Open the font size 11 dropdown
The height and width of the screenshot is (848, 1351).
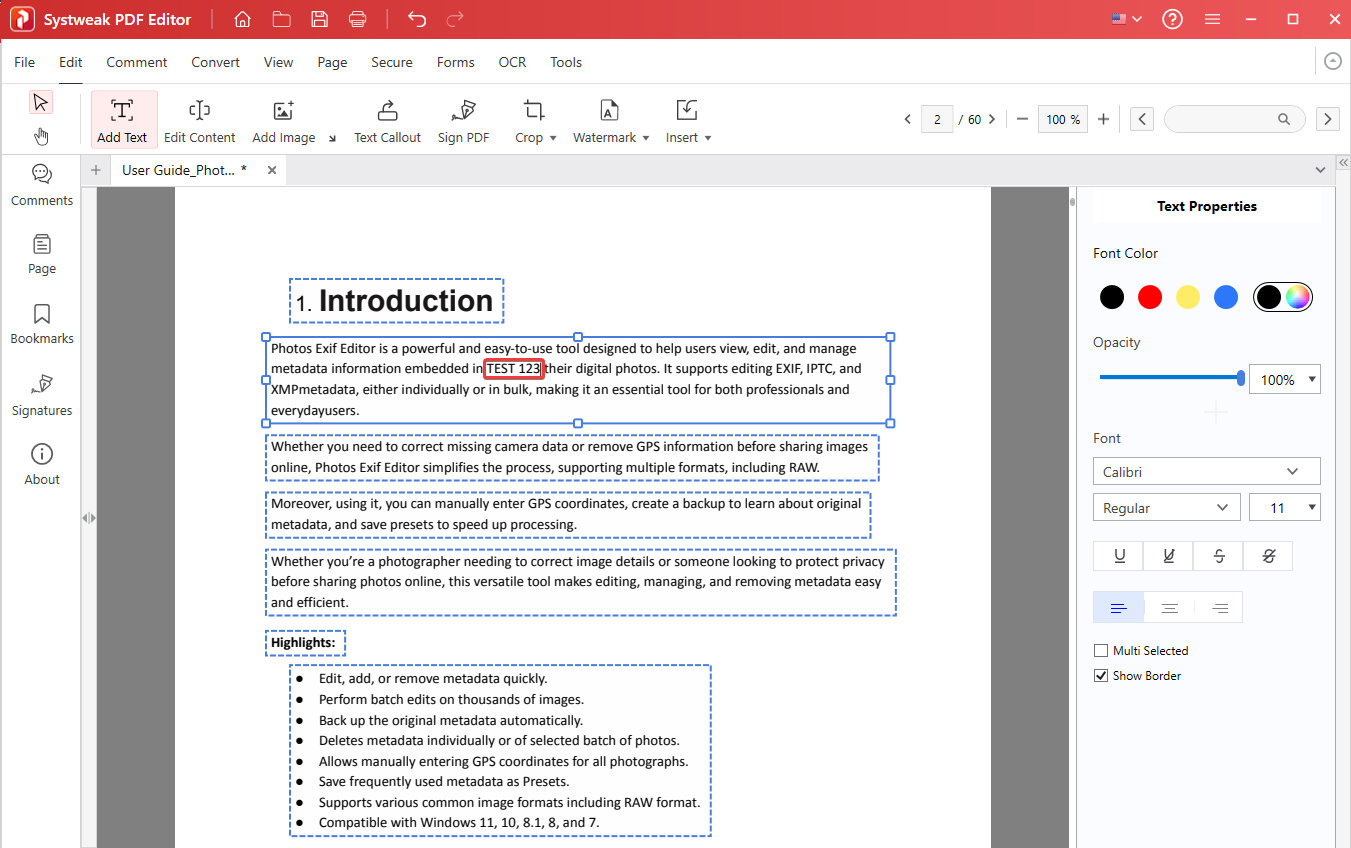(1285, 507)
